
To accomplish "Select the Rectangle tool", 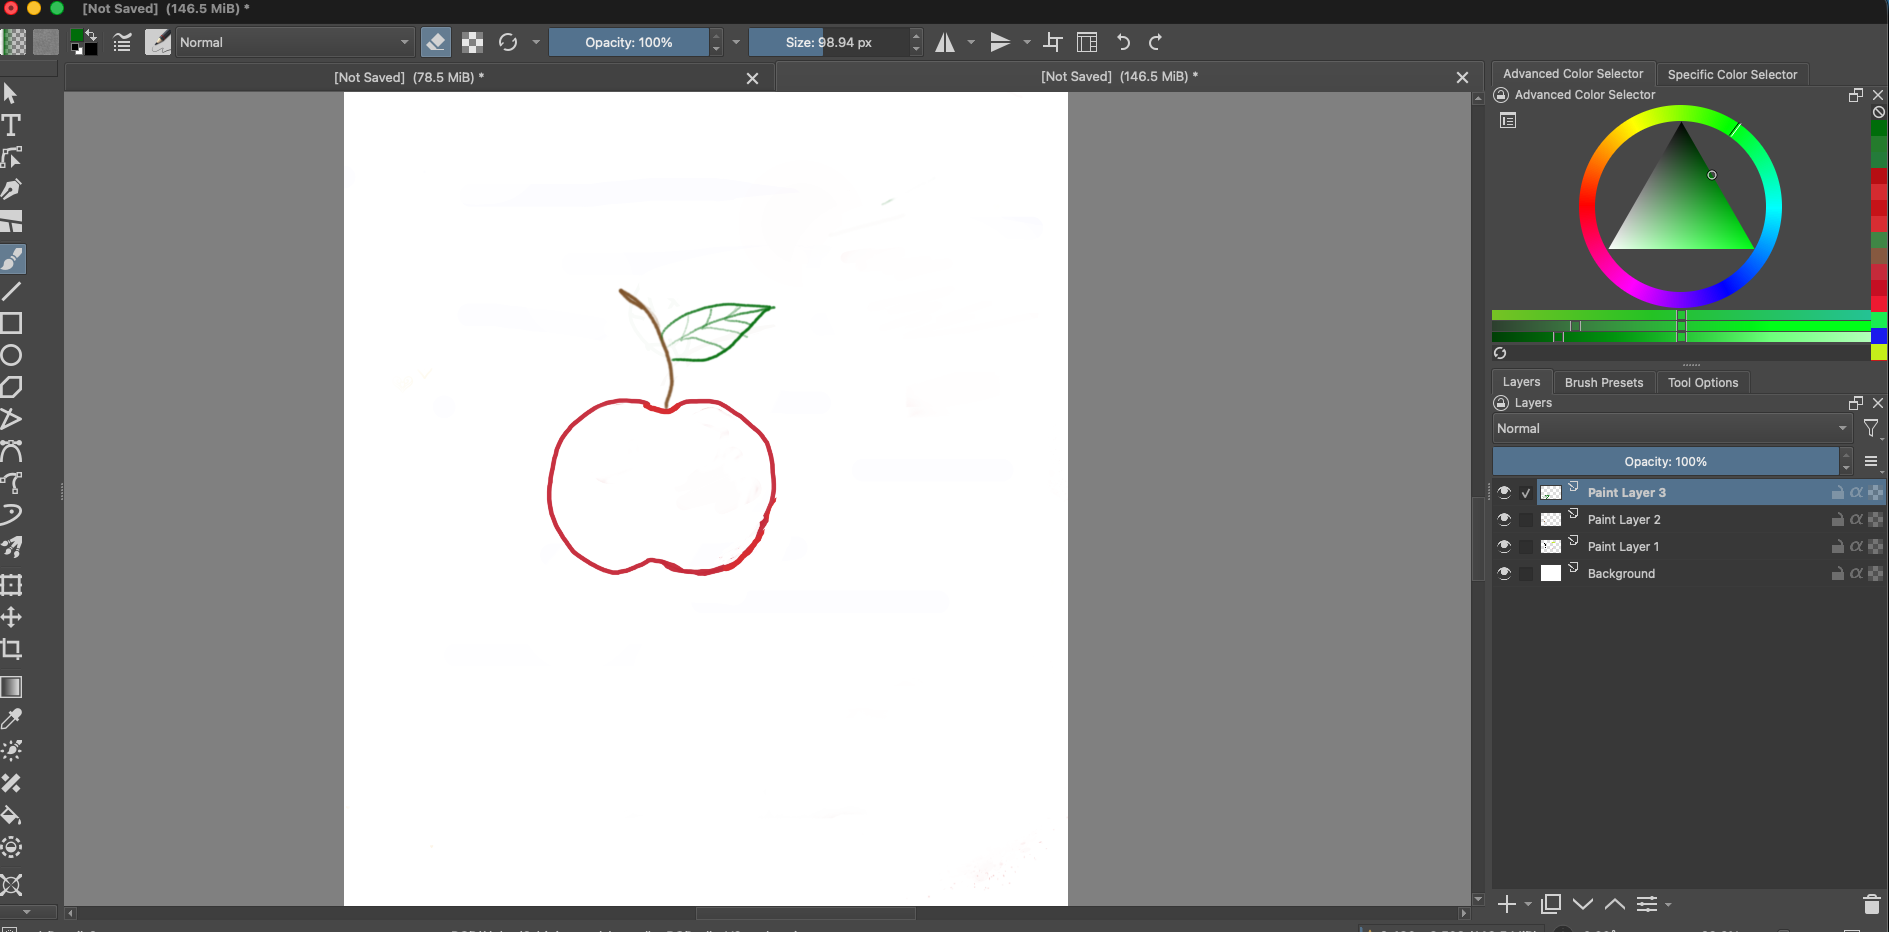I will click(11, 323).
